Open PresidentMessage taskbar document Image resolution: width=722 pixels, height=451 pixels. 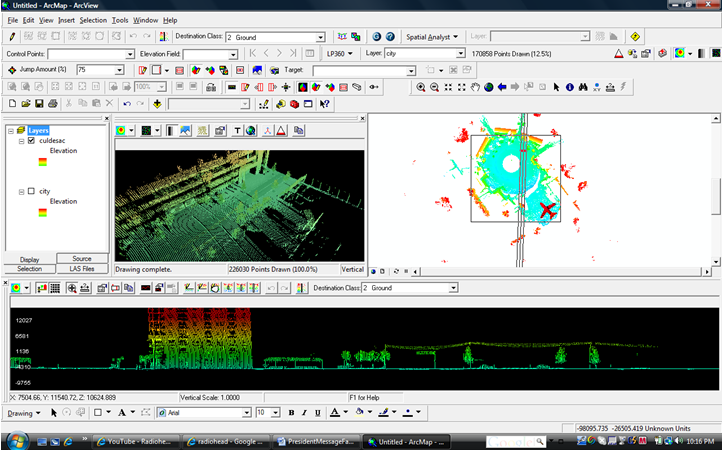pyautogui.click(x=316, y=441)
